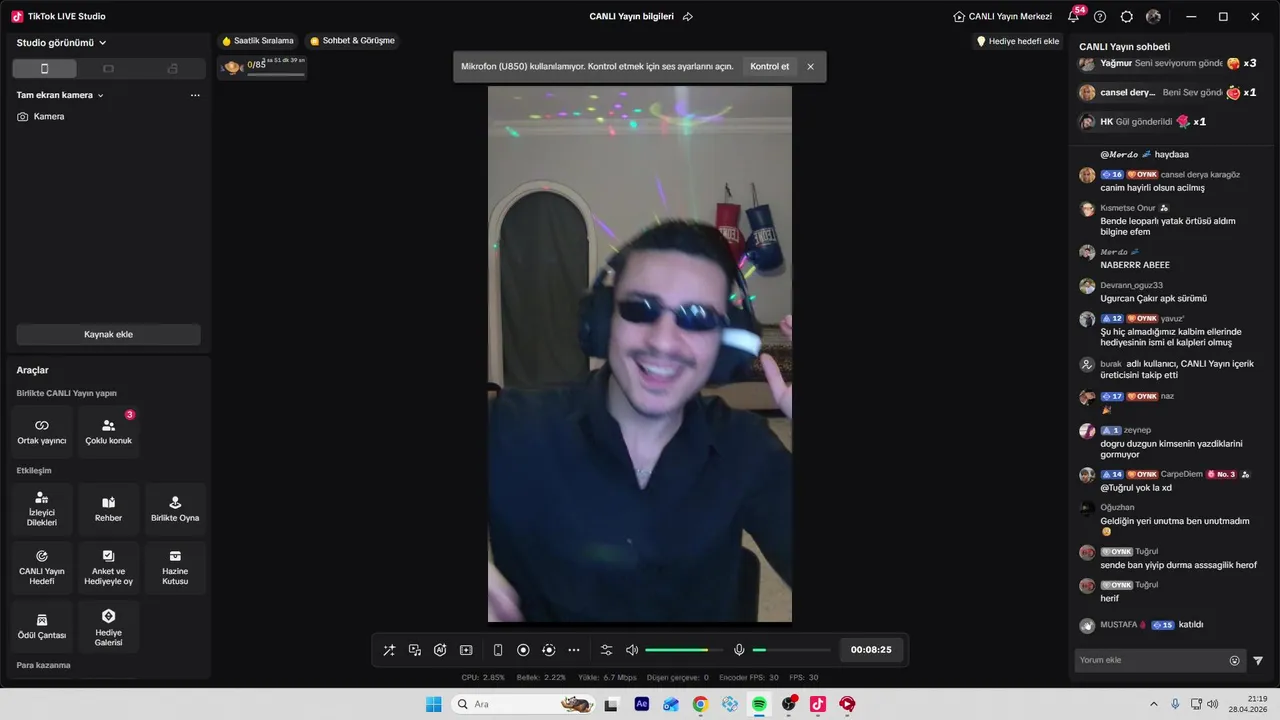Mute the microphone icon

(x=739, y=650)
